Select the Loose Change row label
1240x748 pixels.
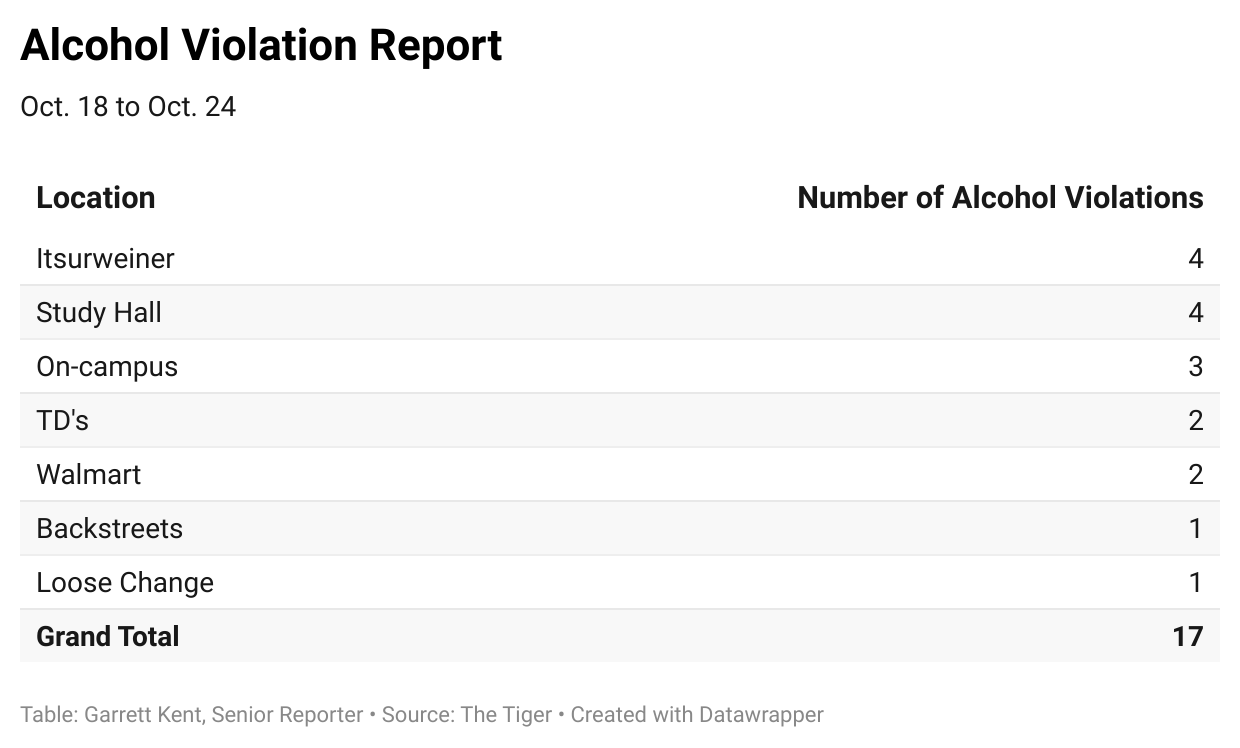pos(125,583)
